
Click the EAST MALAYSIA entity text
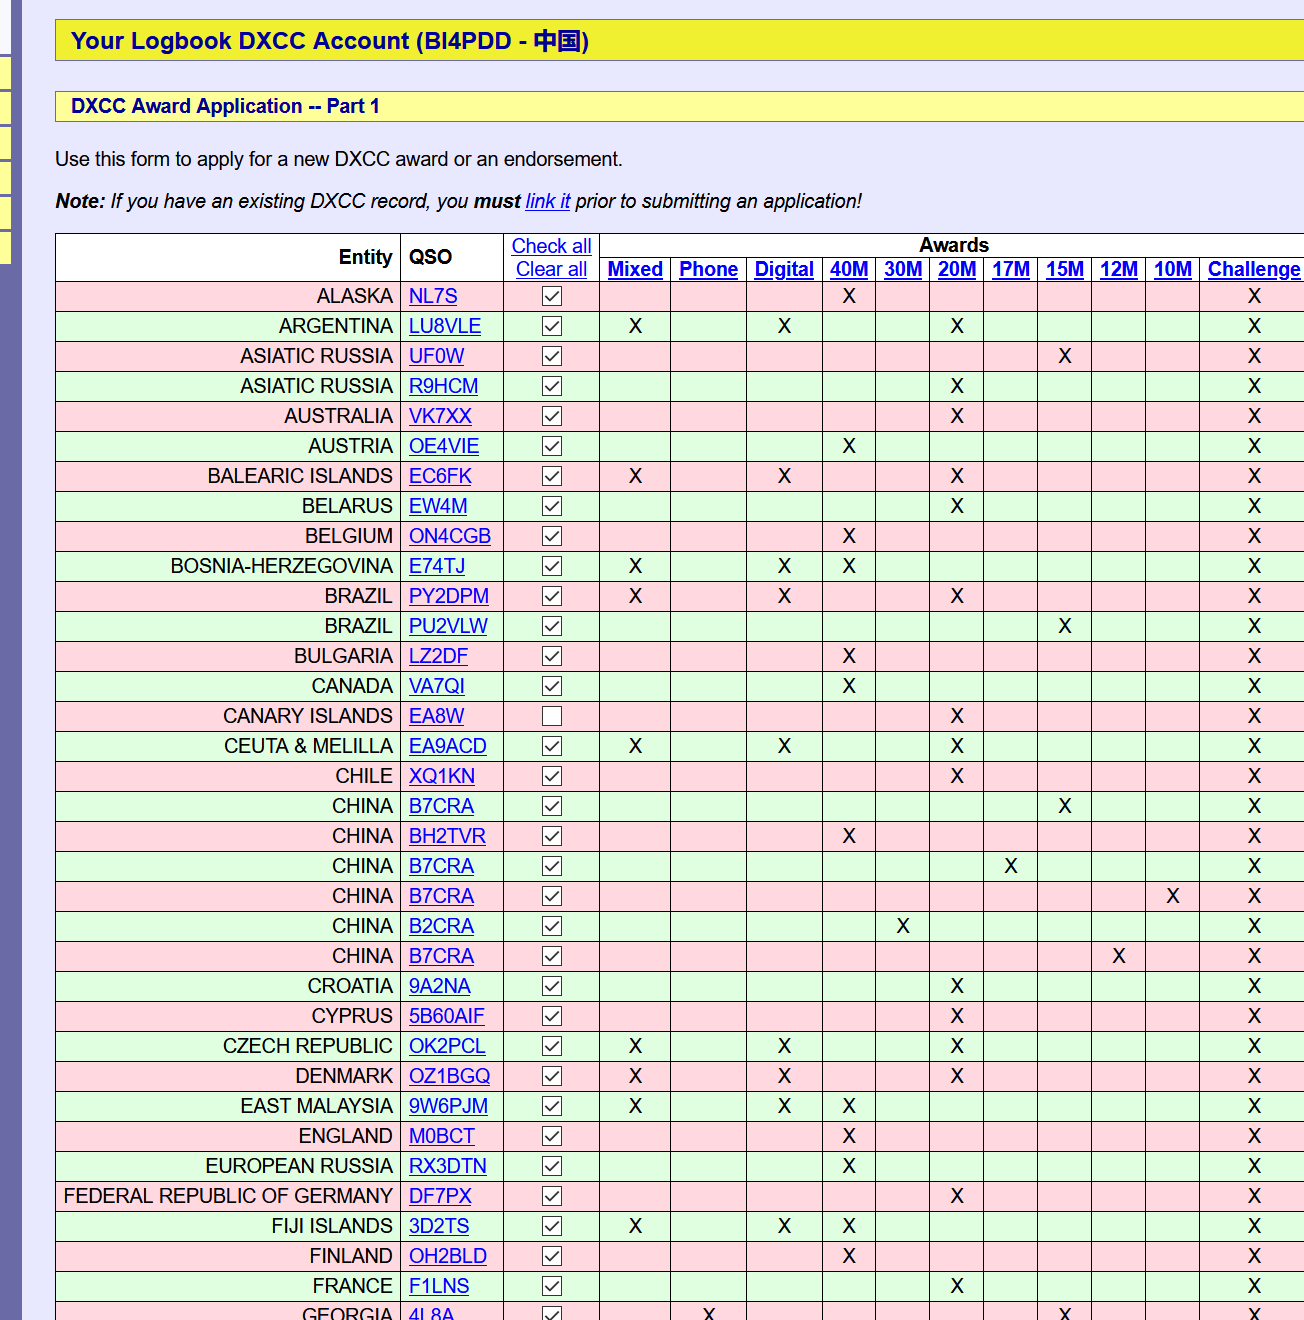317,1106
